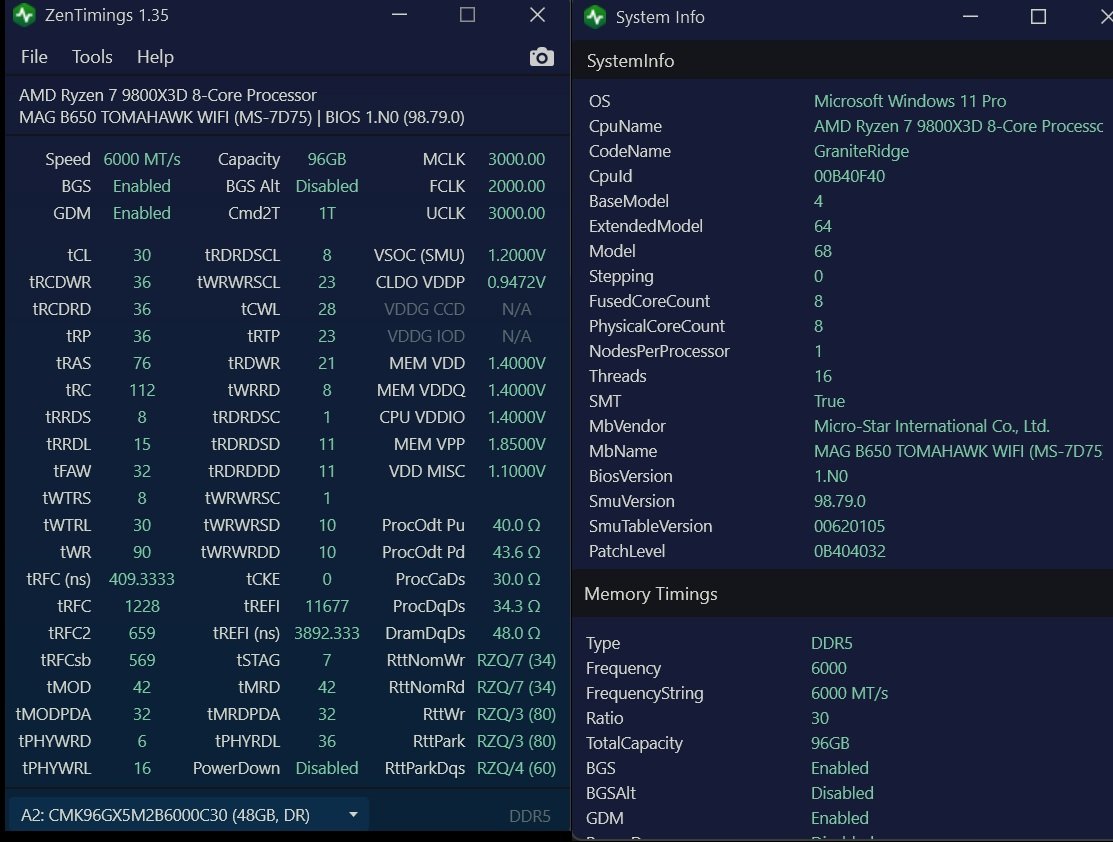Click the RttParkDqs value RZQ/4 (60)
This screenshot has width=1113, height=842.
(x=516, y=768)
